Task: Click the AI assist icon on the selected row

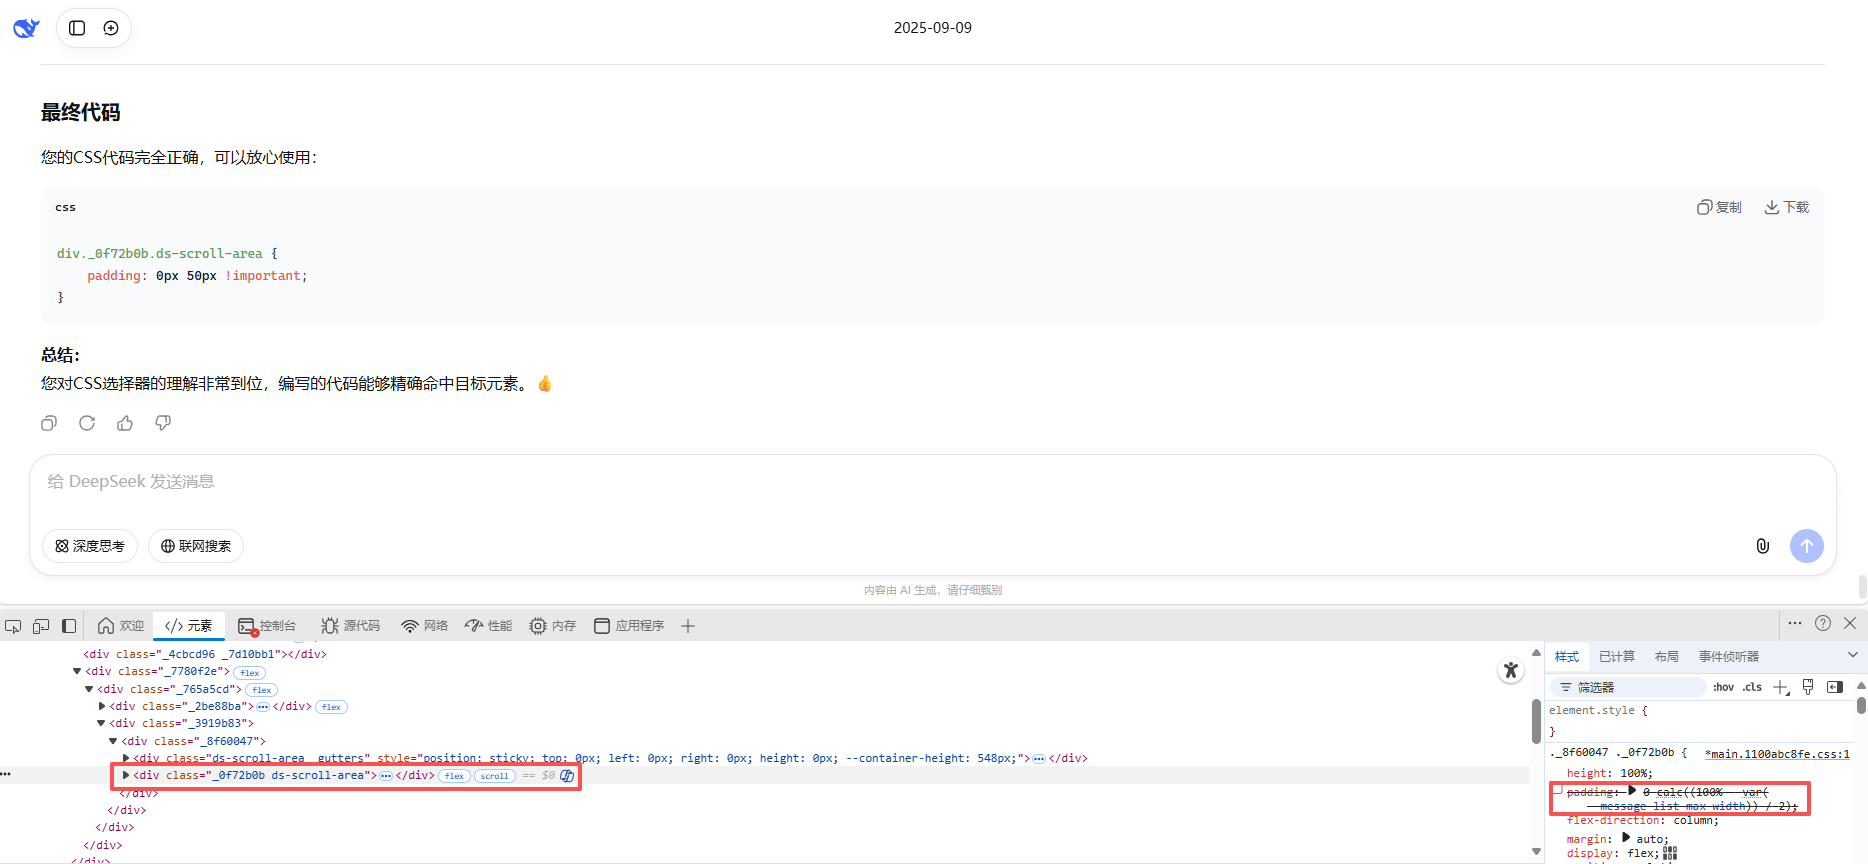Action: (x=567, y=776)
